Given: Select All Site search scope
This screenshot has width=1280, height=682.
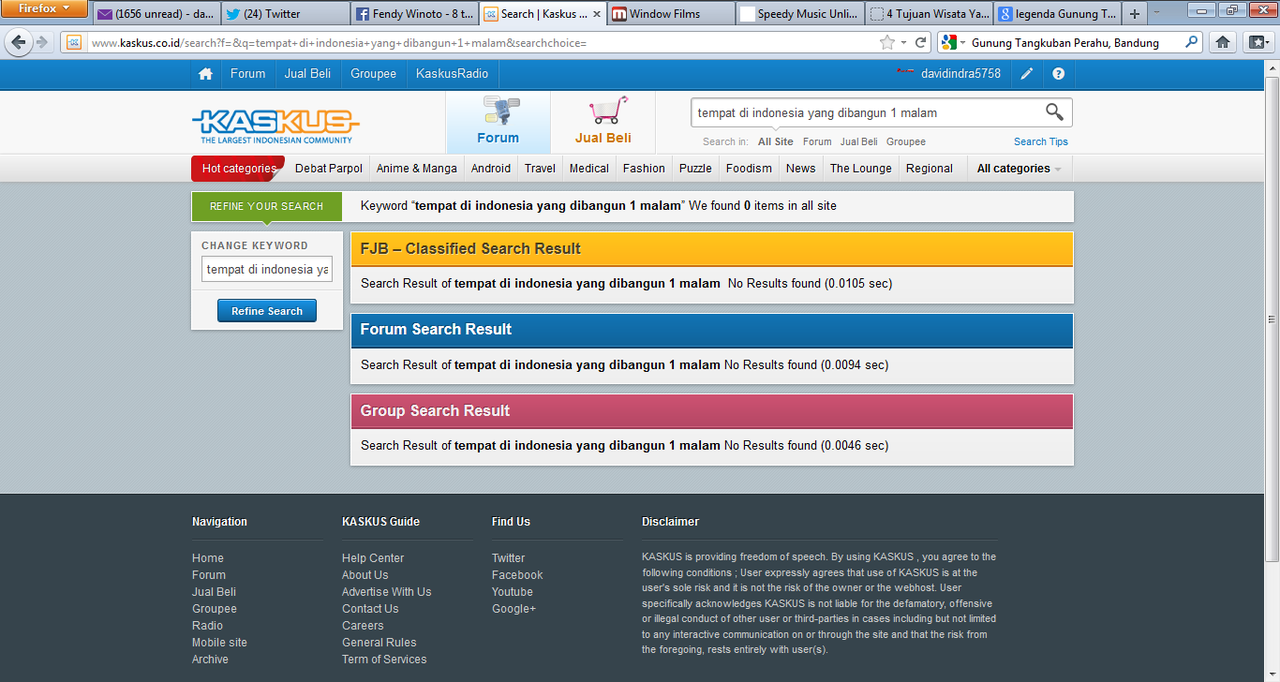Looking at the screenshot, I should (776, 142).
